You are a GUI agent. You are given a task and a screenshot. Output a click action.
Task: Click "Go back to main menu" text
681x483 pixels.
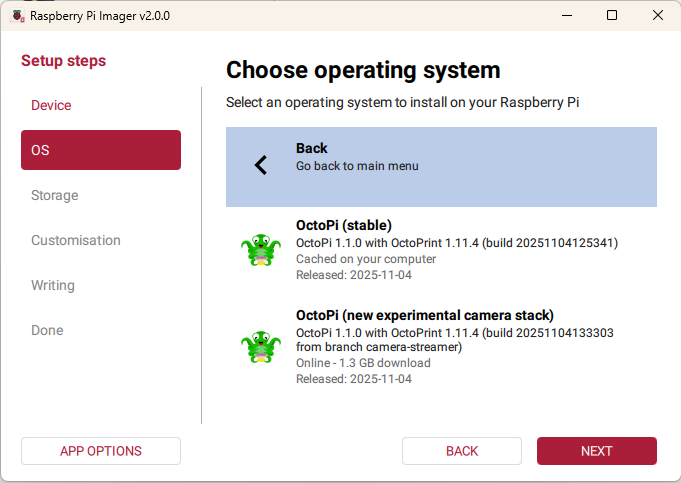(x=357, y=166)
